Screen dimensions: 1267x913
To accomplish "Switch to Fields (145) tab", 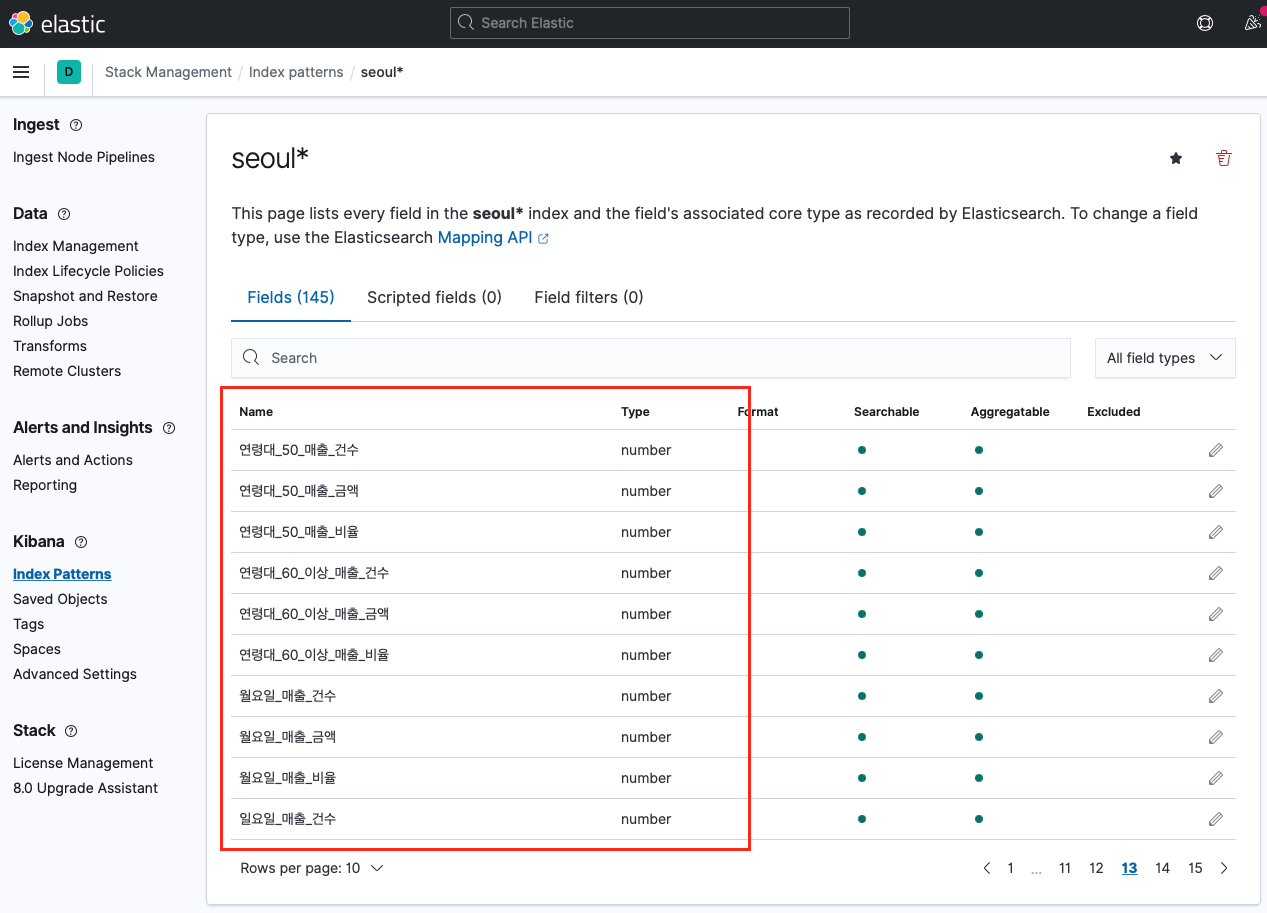I will (x=291, y=297).
